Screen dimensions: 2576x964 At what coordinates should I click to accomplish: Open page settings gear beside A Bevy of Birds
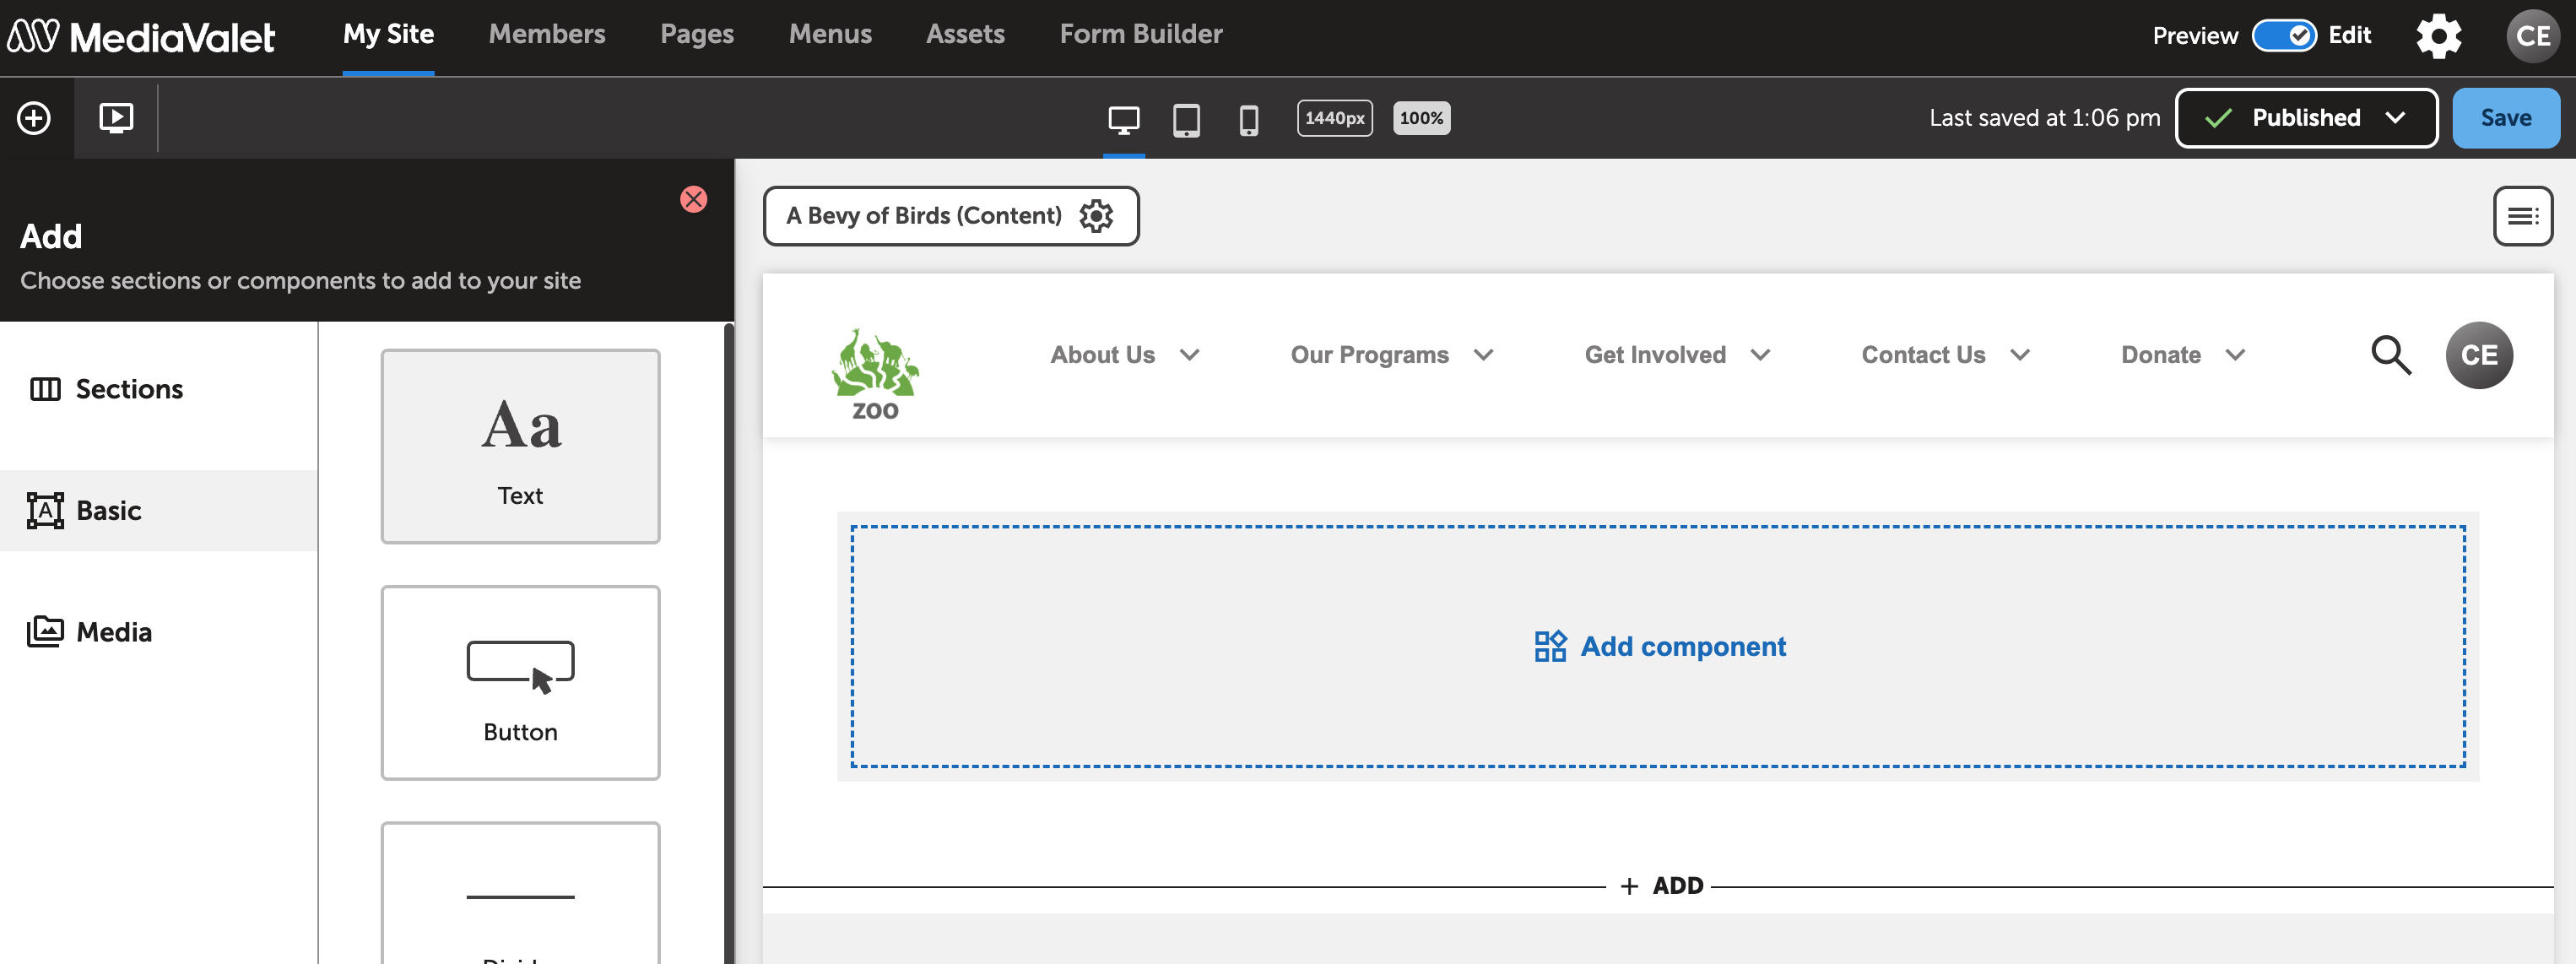click(1096, 216)
